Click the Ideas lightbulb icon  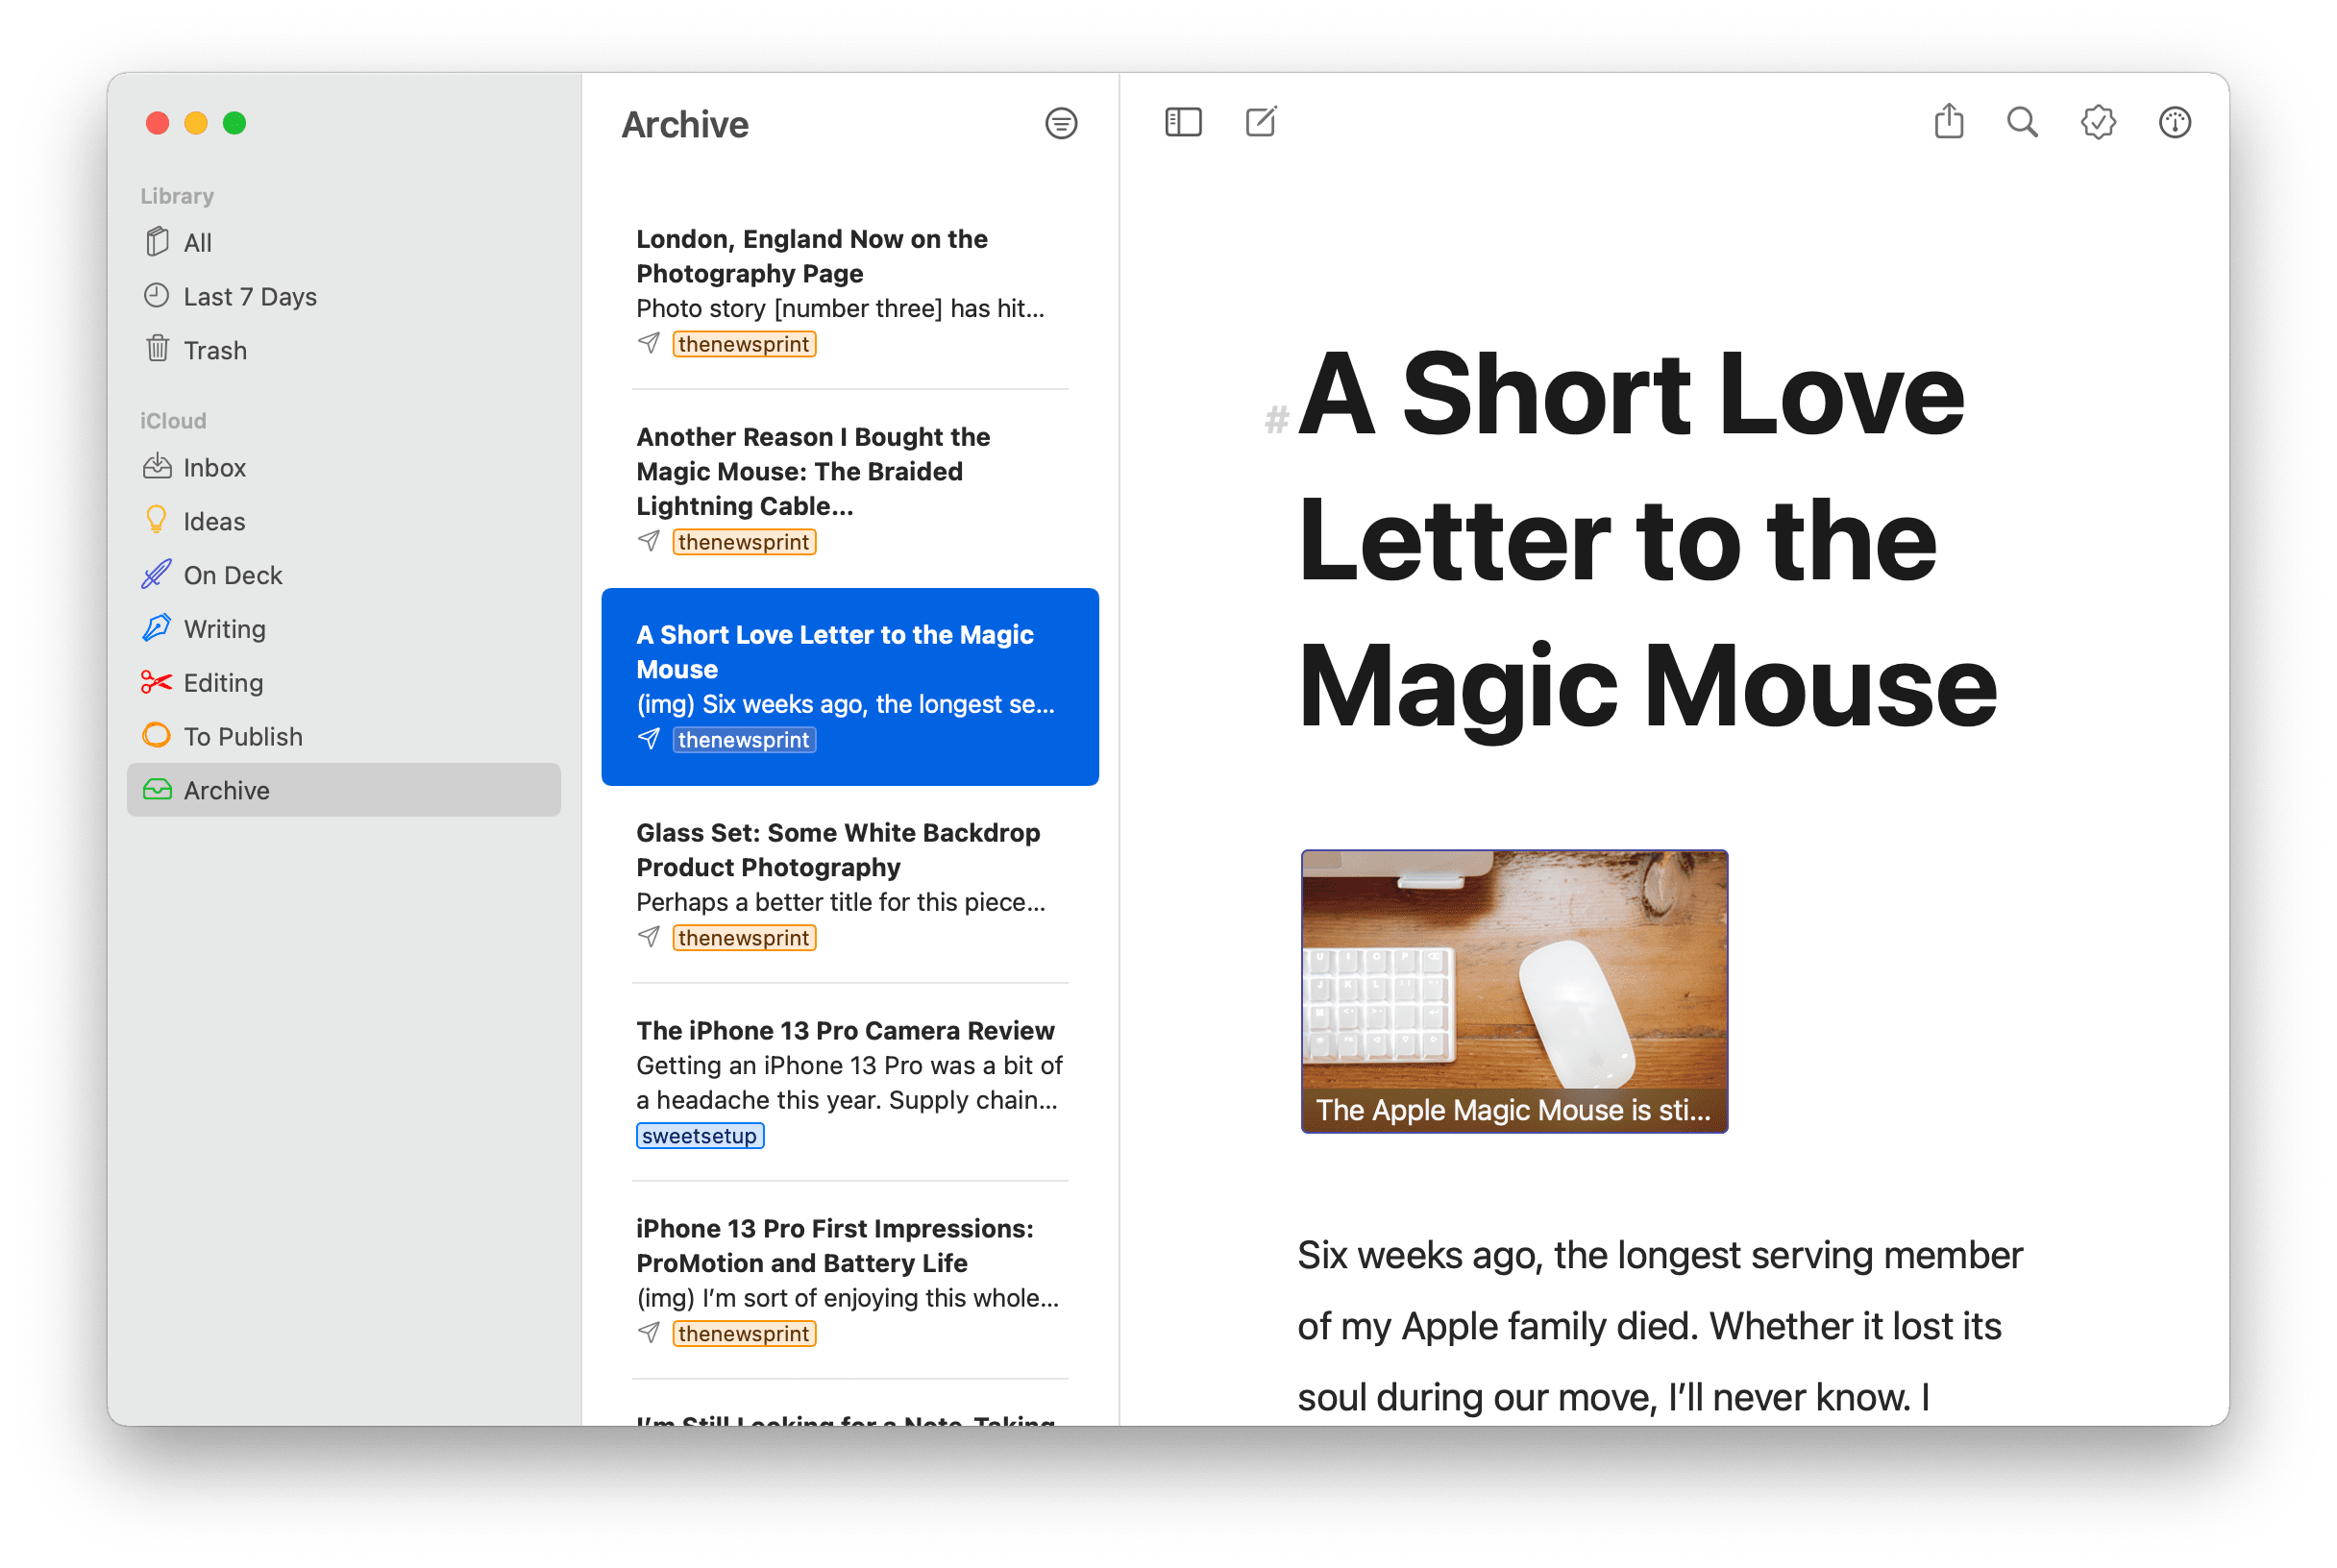157,520
